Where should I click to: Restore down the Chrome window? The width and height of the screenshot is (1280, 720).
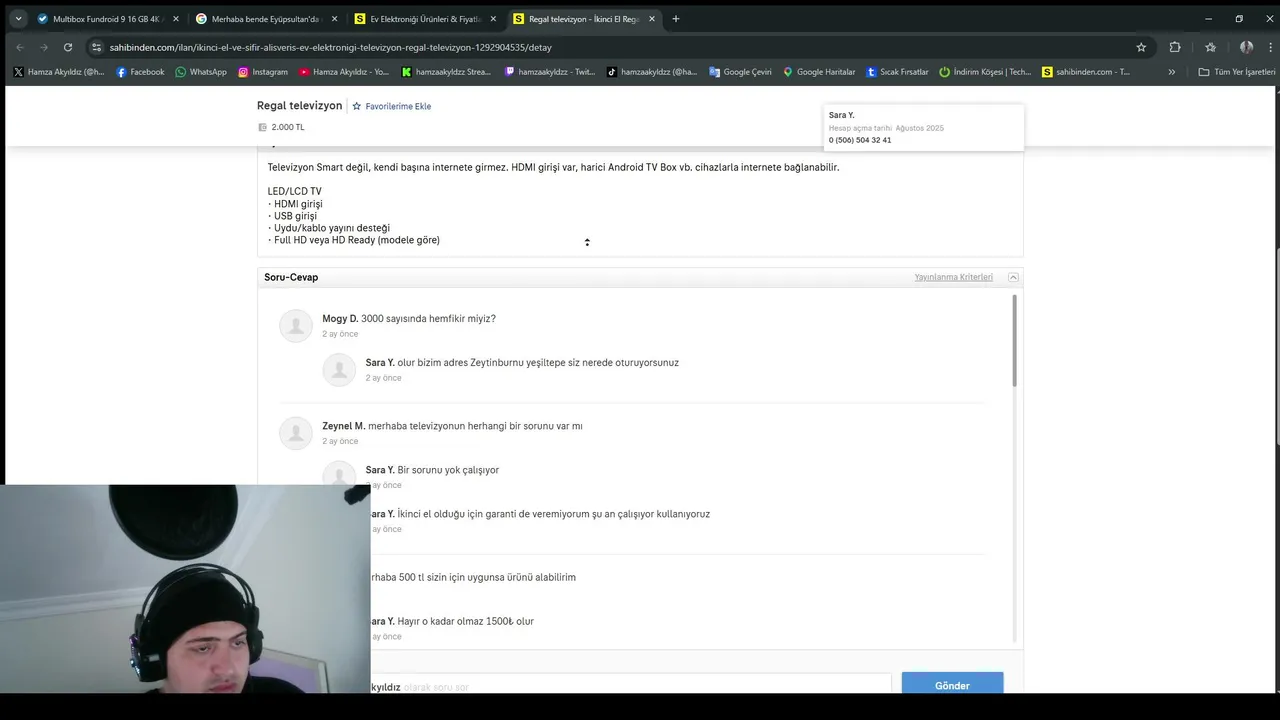1239,19
